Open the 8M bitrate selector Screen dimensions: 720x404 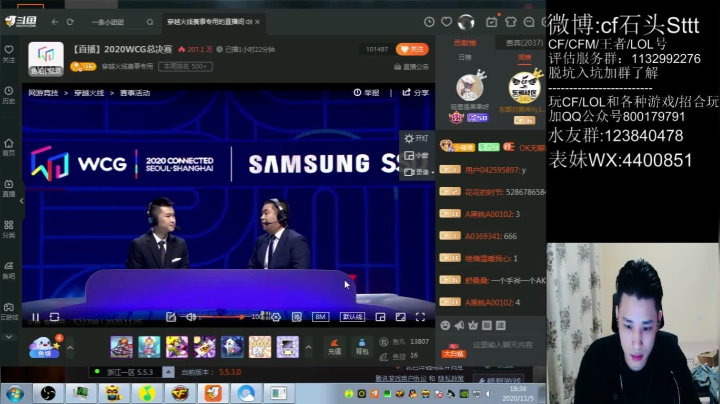pyautogui.click(x=321, y=317)
